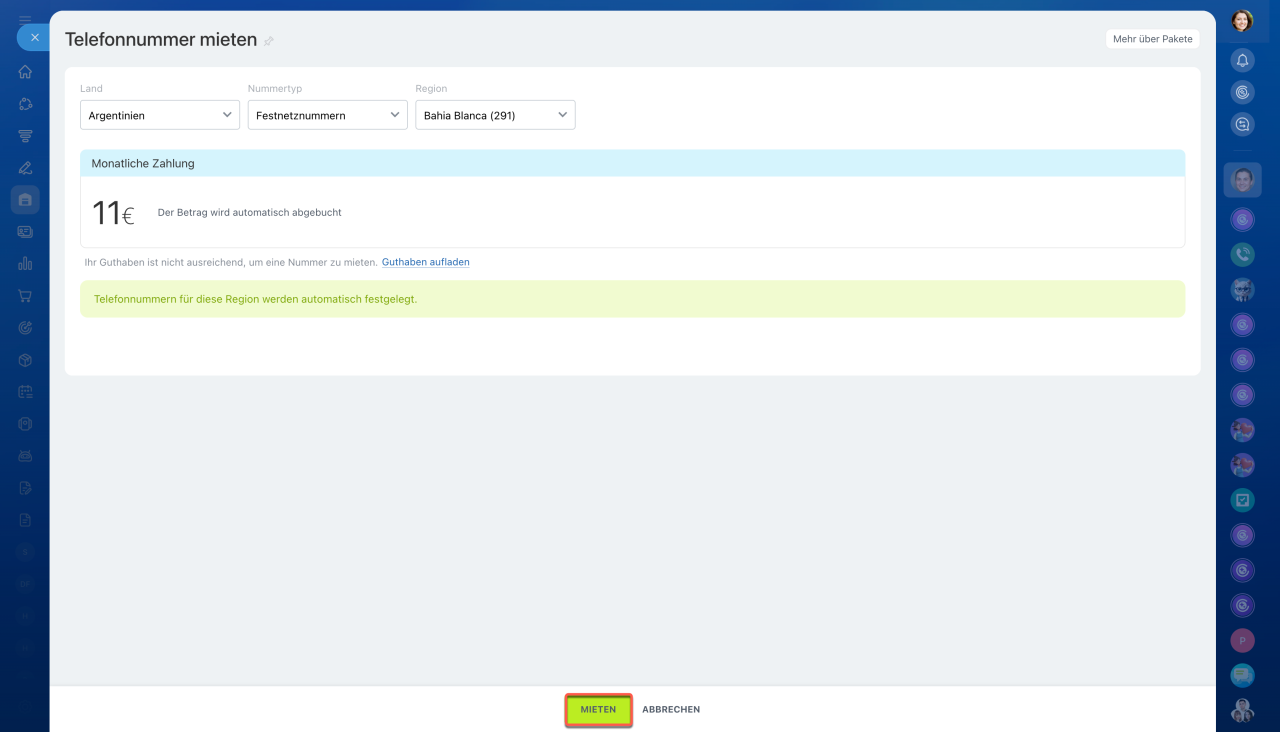Open the Region dropdown with Bahia Blanca
The image size is (1280, 732).
(495, 115)
